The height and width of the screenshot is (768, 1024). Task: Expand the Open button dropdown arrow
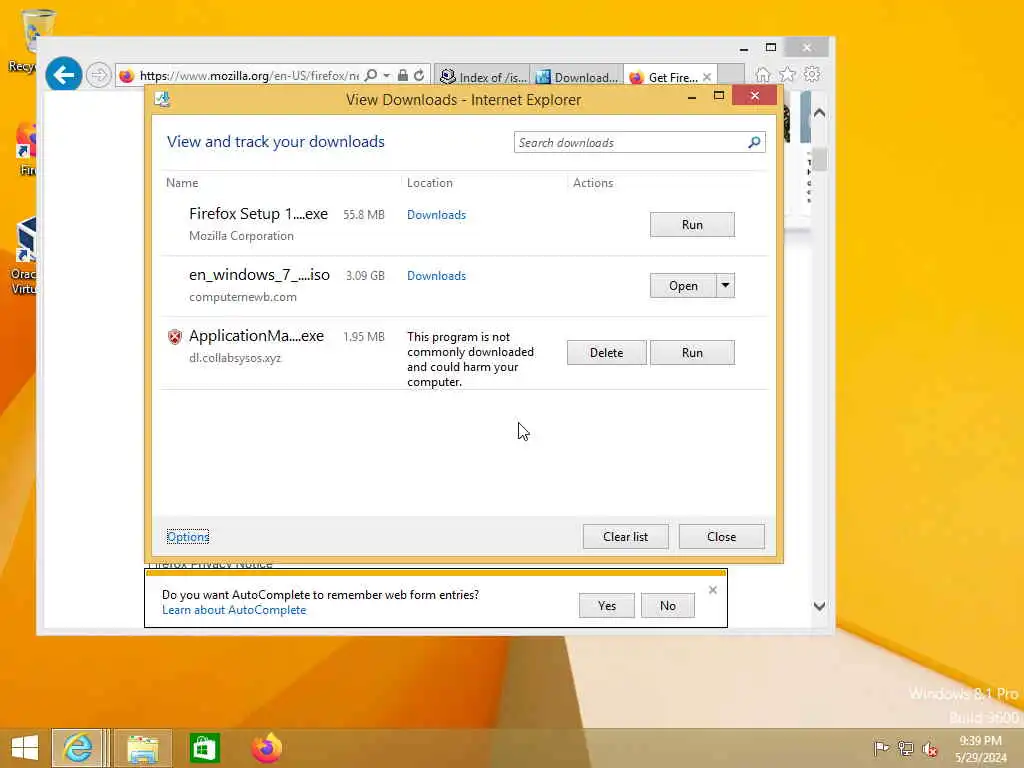pos(725,285)
